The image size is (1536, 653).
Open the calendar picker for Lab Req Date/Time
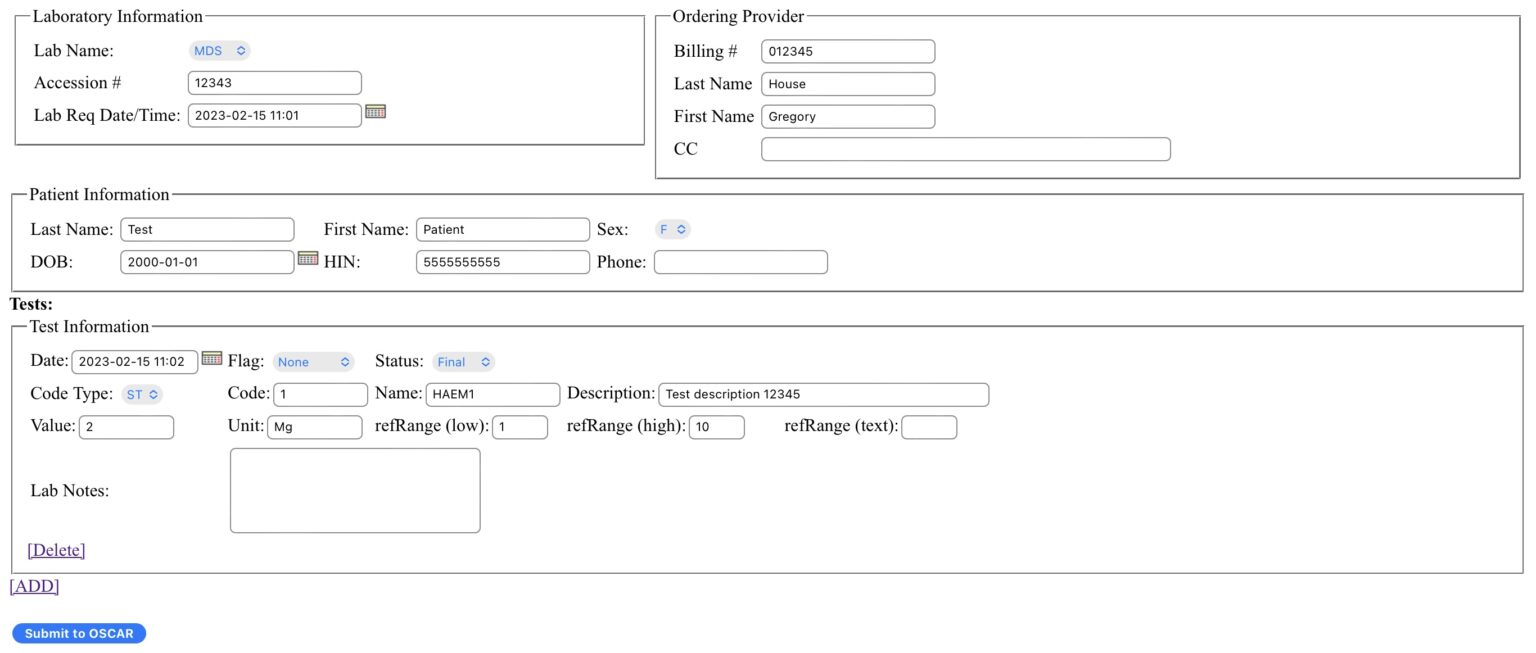coord(375,111)
